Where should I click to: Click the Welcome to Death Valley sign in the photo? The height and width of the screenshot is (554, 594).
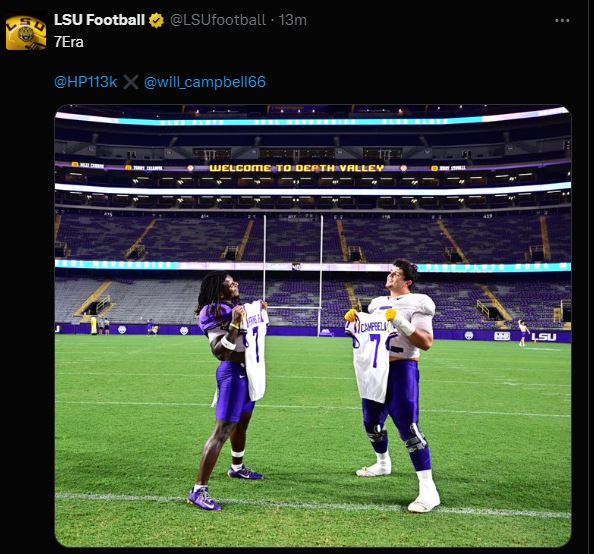[297, 168]
